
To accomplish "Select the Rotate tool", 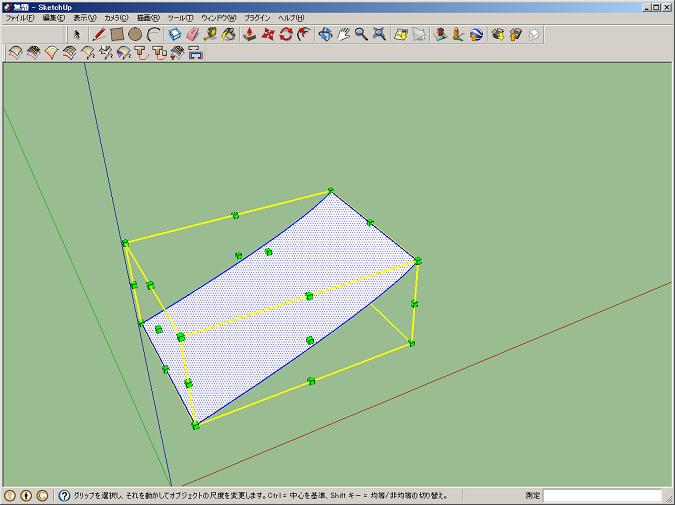I will click(x=286, y=34).
